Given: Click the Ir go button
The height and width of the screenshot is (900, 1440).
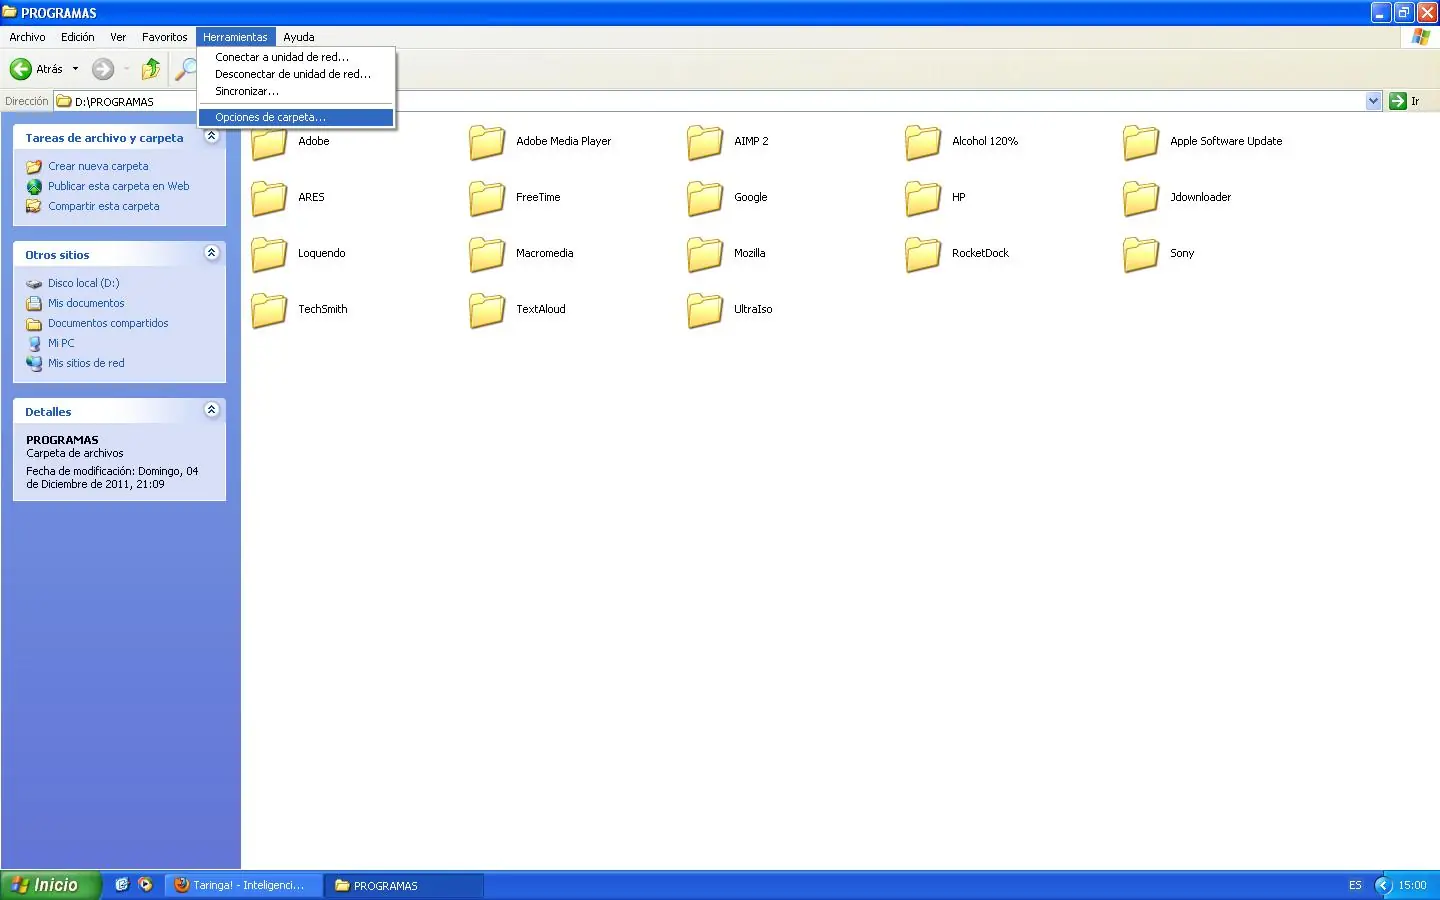Looking at the screenshot, I should coord(1404,101).
